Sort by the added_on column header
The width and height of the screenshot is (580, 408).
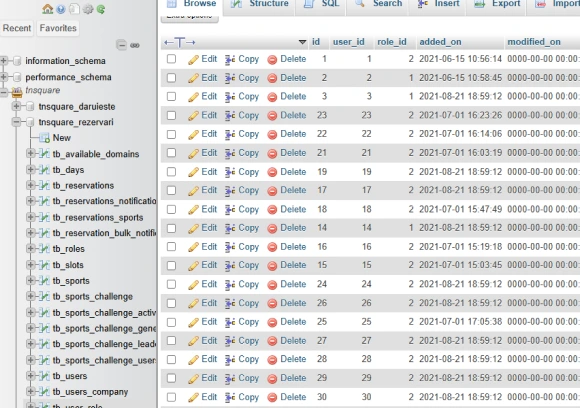(440, 42)
